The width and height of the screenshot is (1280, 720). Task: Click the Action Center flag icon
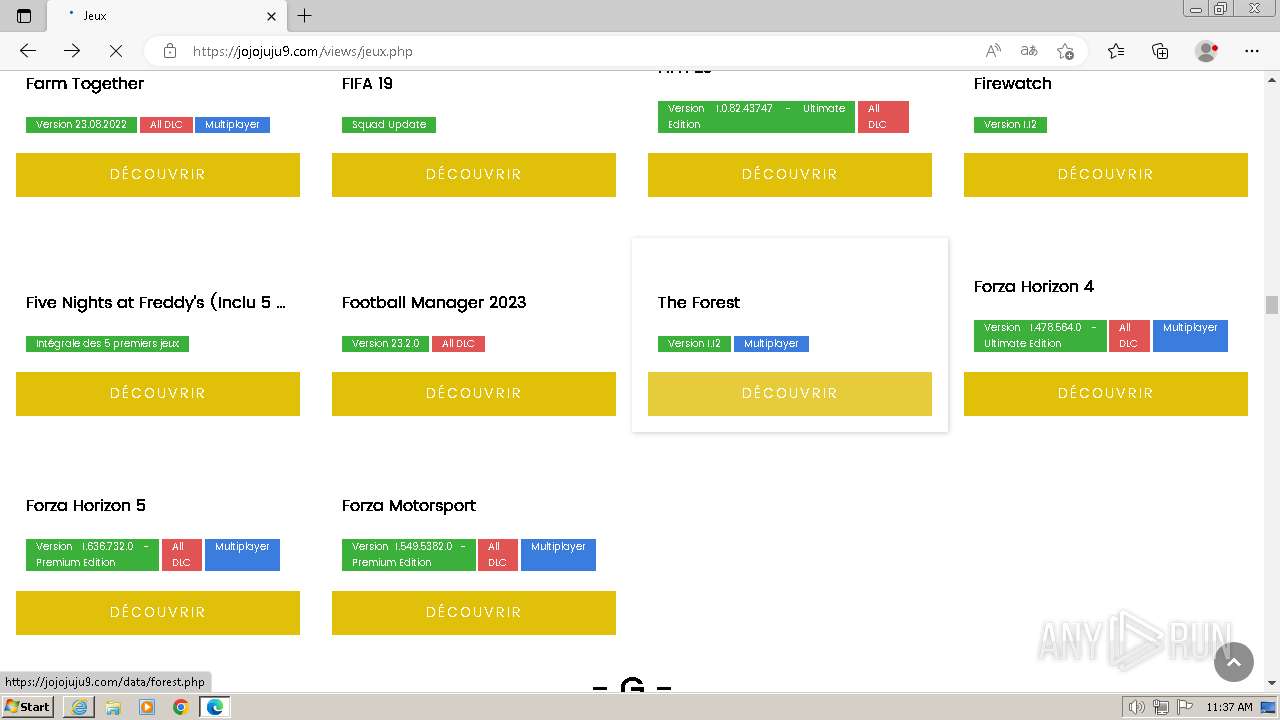pos(1184,707)
